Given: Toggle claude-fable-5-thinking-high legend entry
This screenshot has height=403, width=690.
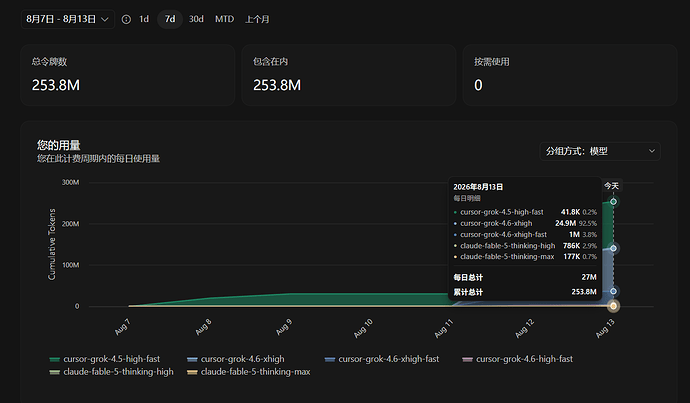Looking at the screenshot, I should pyautogui.click(x=112, y=372).
